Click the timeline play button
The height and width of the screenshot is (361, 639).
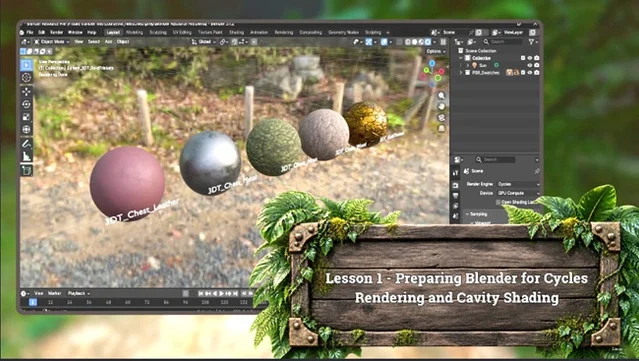[x=222, y=293]
